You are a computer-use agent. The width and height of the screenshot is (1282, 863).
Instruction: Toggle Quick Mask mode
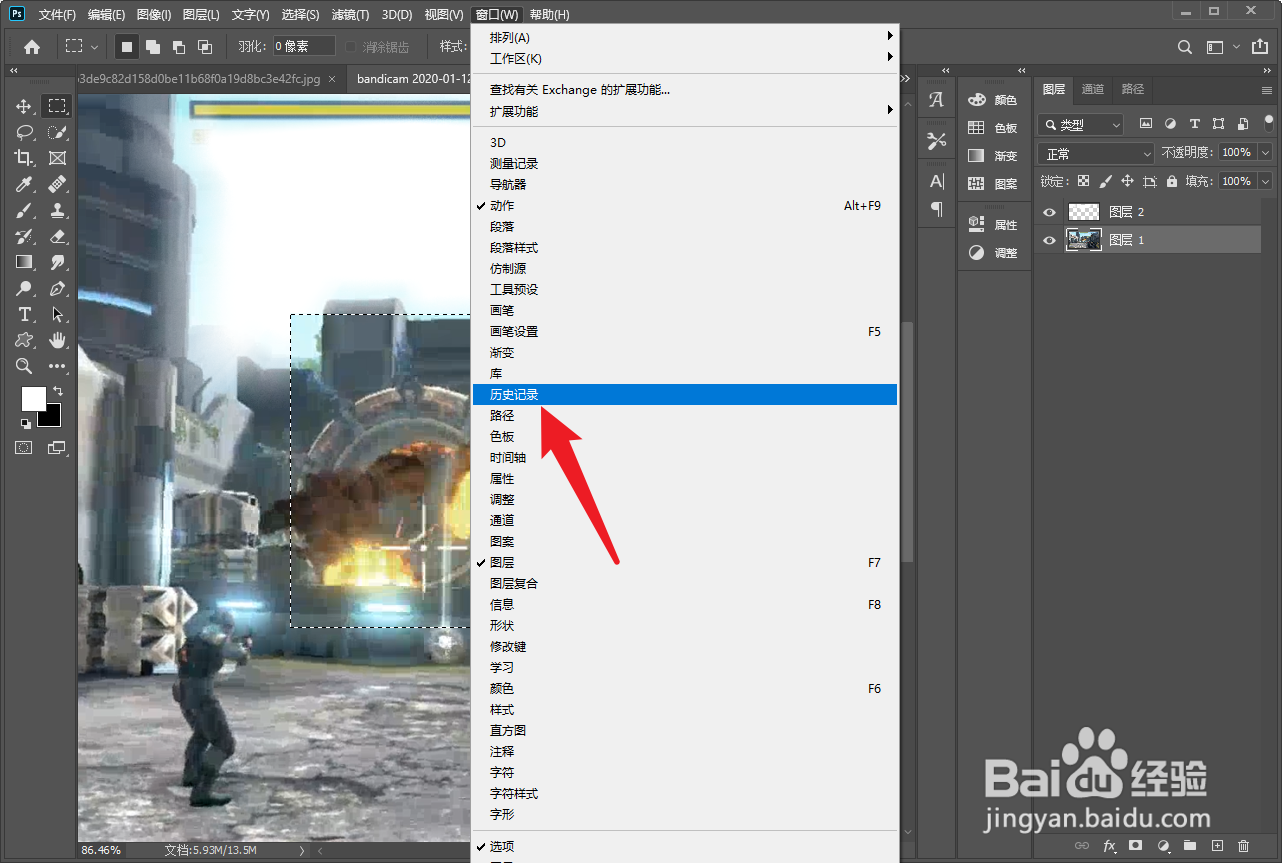tap(24, 448)
